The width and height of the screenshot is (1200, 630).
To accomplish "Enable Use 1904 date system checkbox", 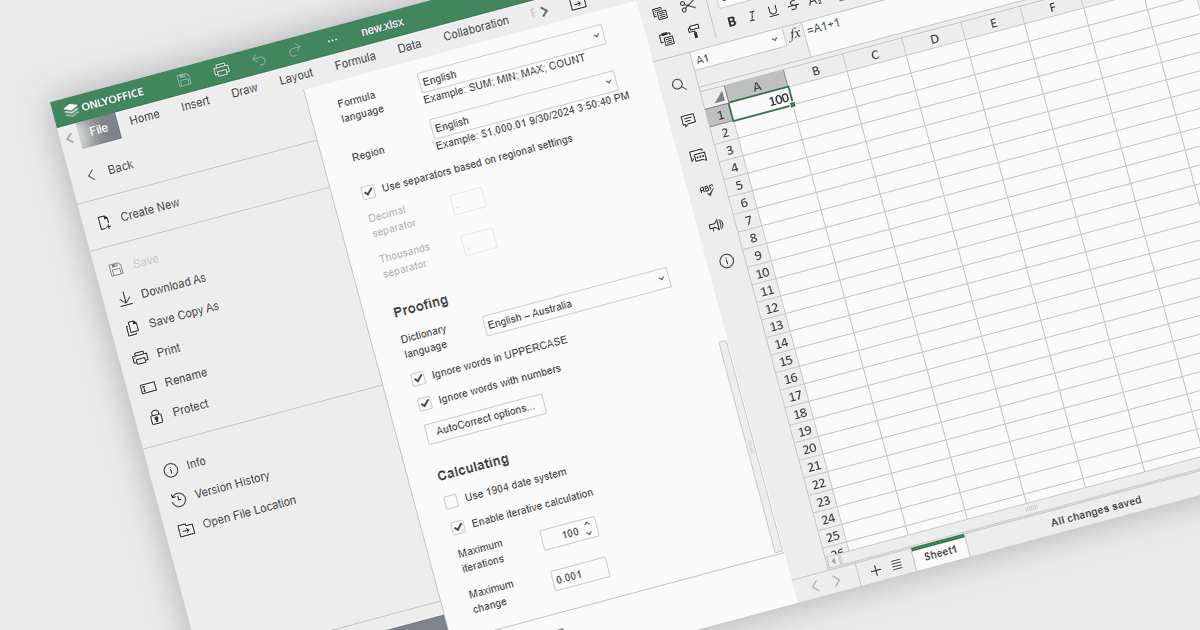I will [451, 499].
